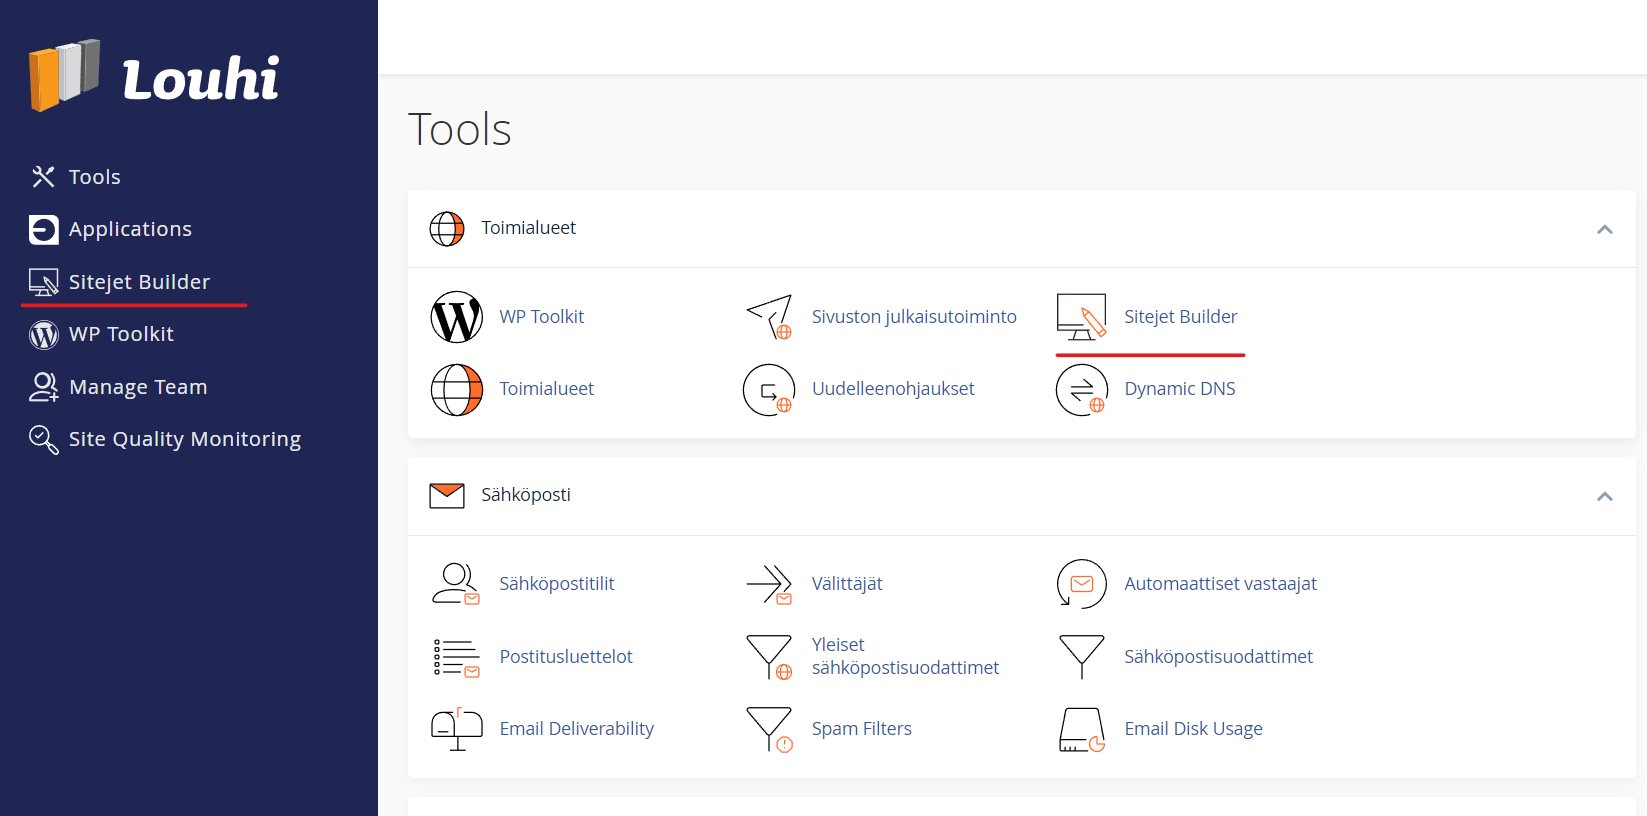Open the Sivuston julkaisutoiminto paper plane icon
This screenshot has height=816, width=1647.
(769, 317)
